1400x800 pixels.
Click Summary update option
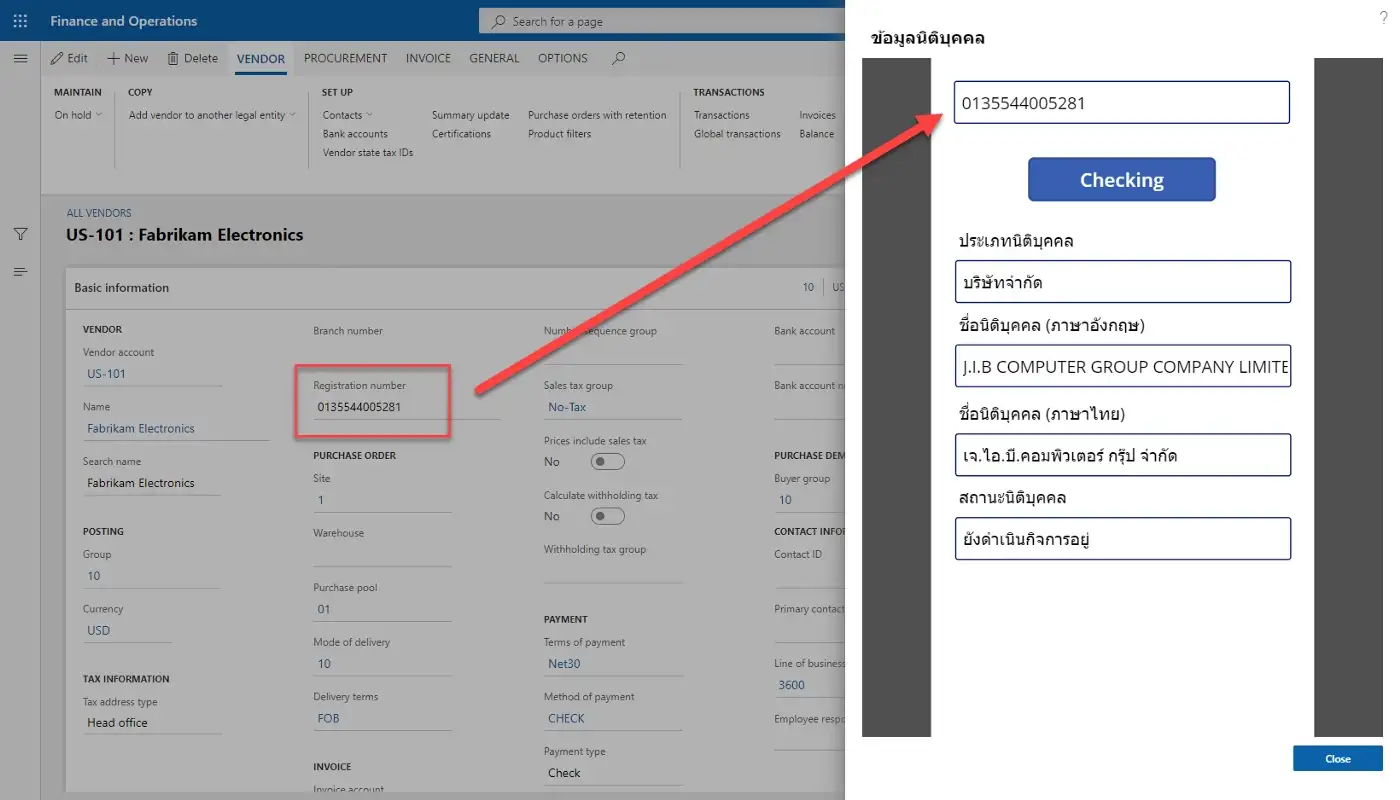tap(471, 115)
